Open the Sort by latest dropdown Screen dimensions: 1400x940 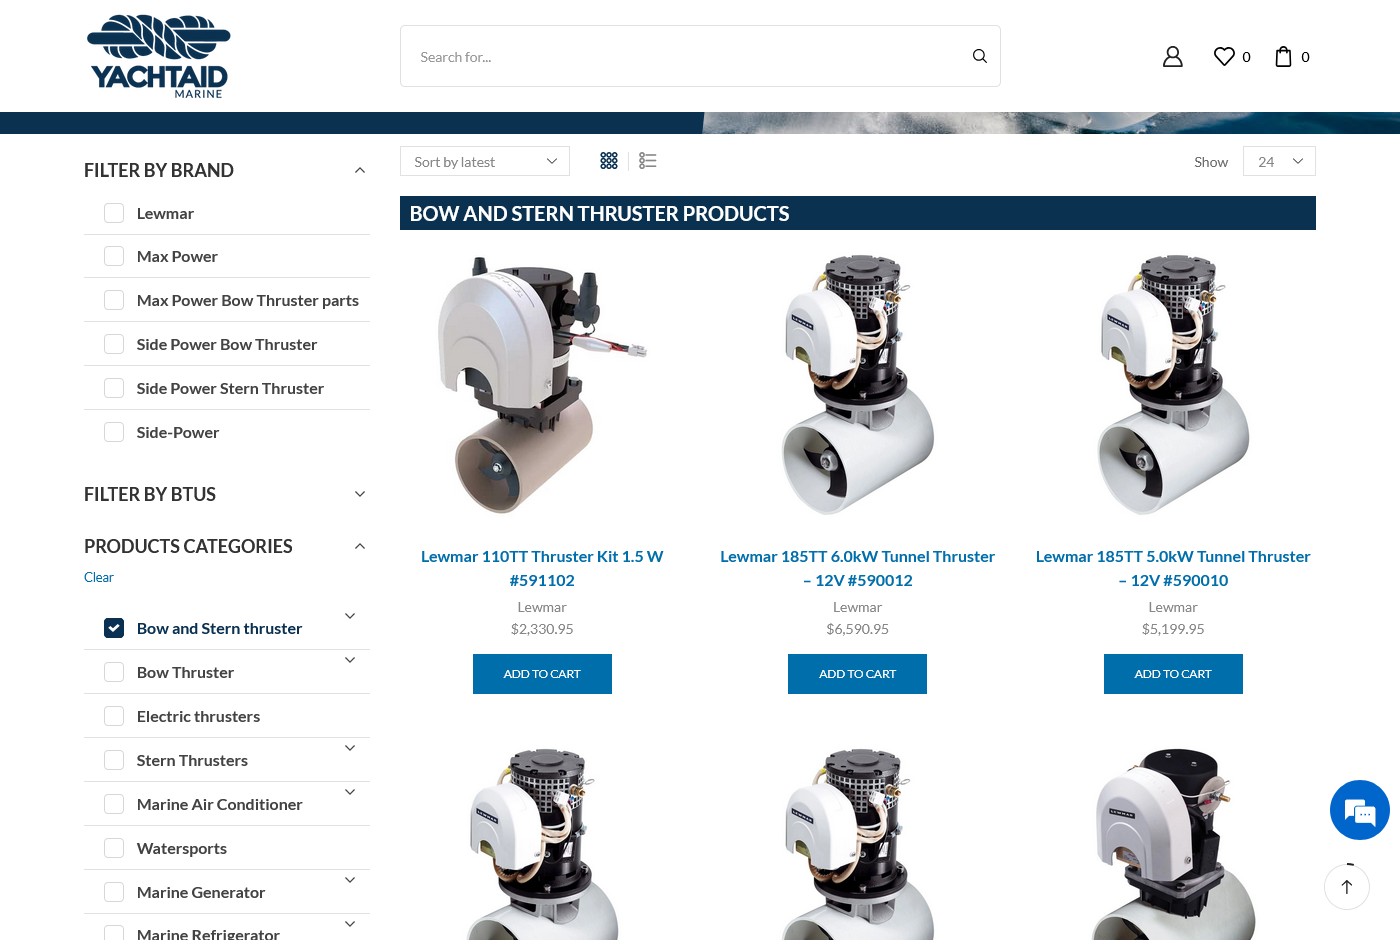485,162
